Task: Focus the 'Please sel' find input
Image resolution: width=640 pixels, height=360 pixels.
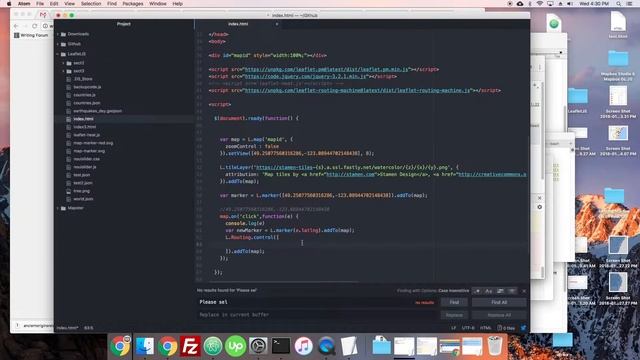Action: click(316, 302)
